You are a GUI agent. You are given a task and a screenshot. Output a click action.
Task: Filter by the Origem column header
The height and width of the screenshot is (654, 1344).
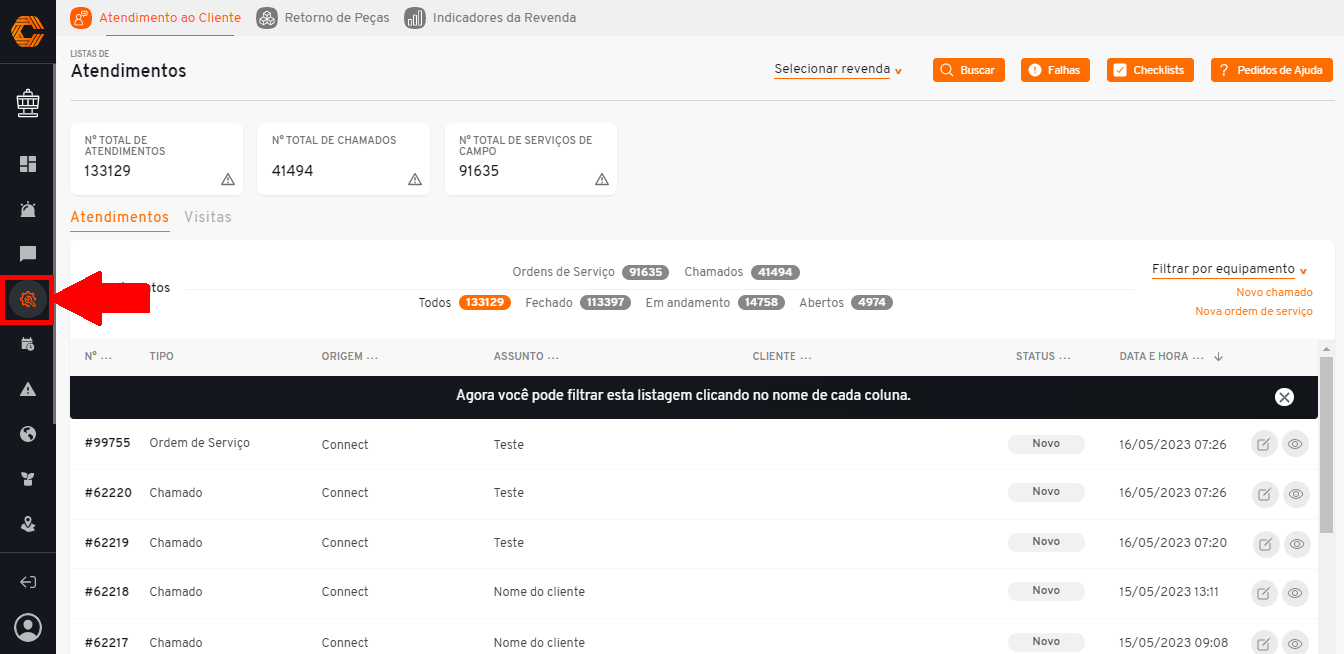[x=350, y=356]
